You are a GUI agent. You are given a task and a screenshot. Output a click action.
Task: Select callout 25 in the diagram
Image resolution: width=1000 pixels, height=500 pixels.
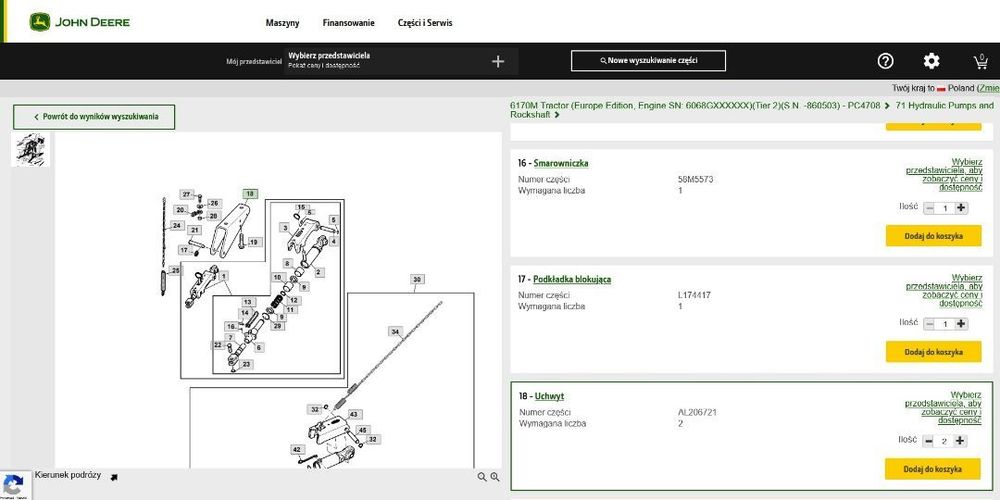(175, 270)
